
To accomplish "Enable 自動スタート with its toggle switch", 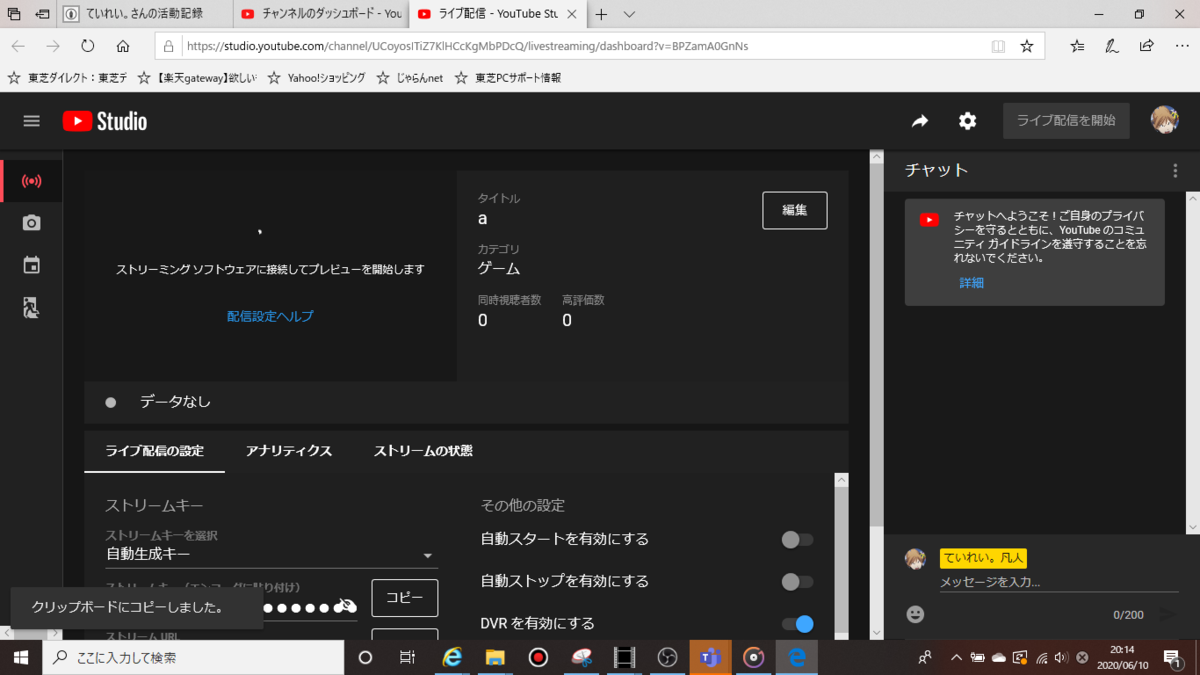I will click(x=797, y=540).
